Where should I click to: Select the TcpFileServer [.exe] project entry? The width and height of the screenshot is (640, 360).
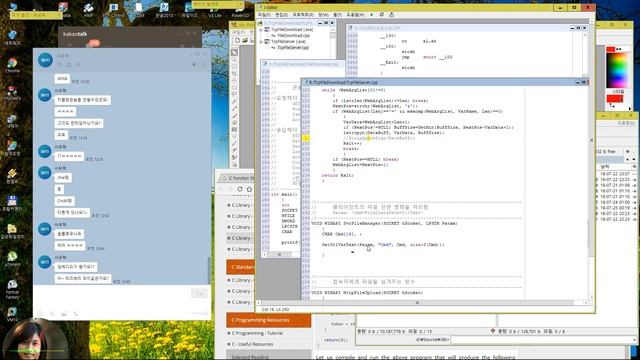point(288,42)
